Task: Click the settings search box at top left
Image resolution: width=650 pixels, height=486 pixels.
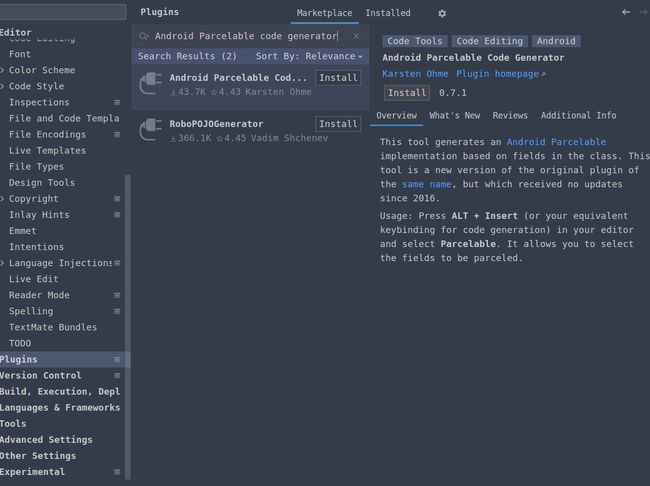Action: coord(63,12)
